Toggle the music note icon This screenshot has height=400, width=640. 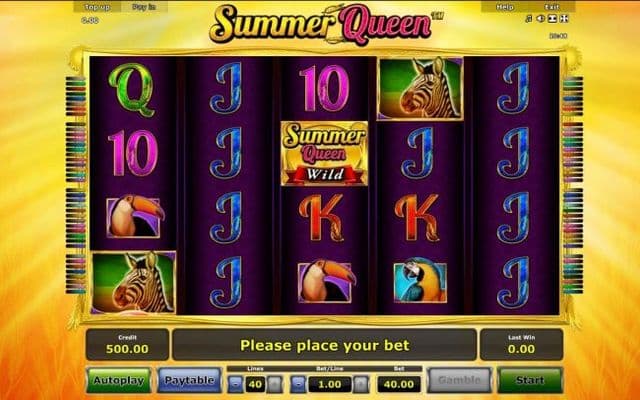529,19
